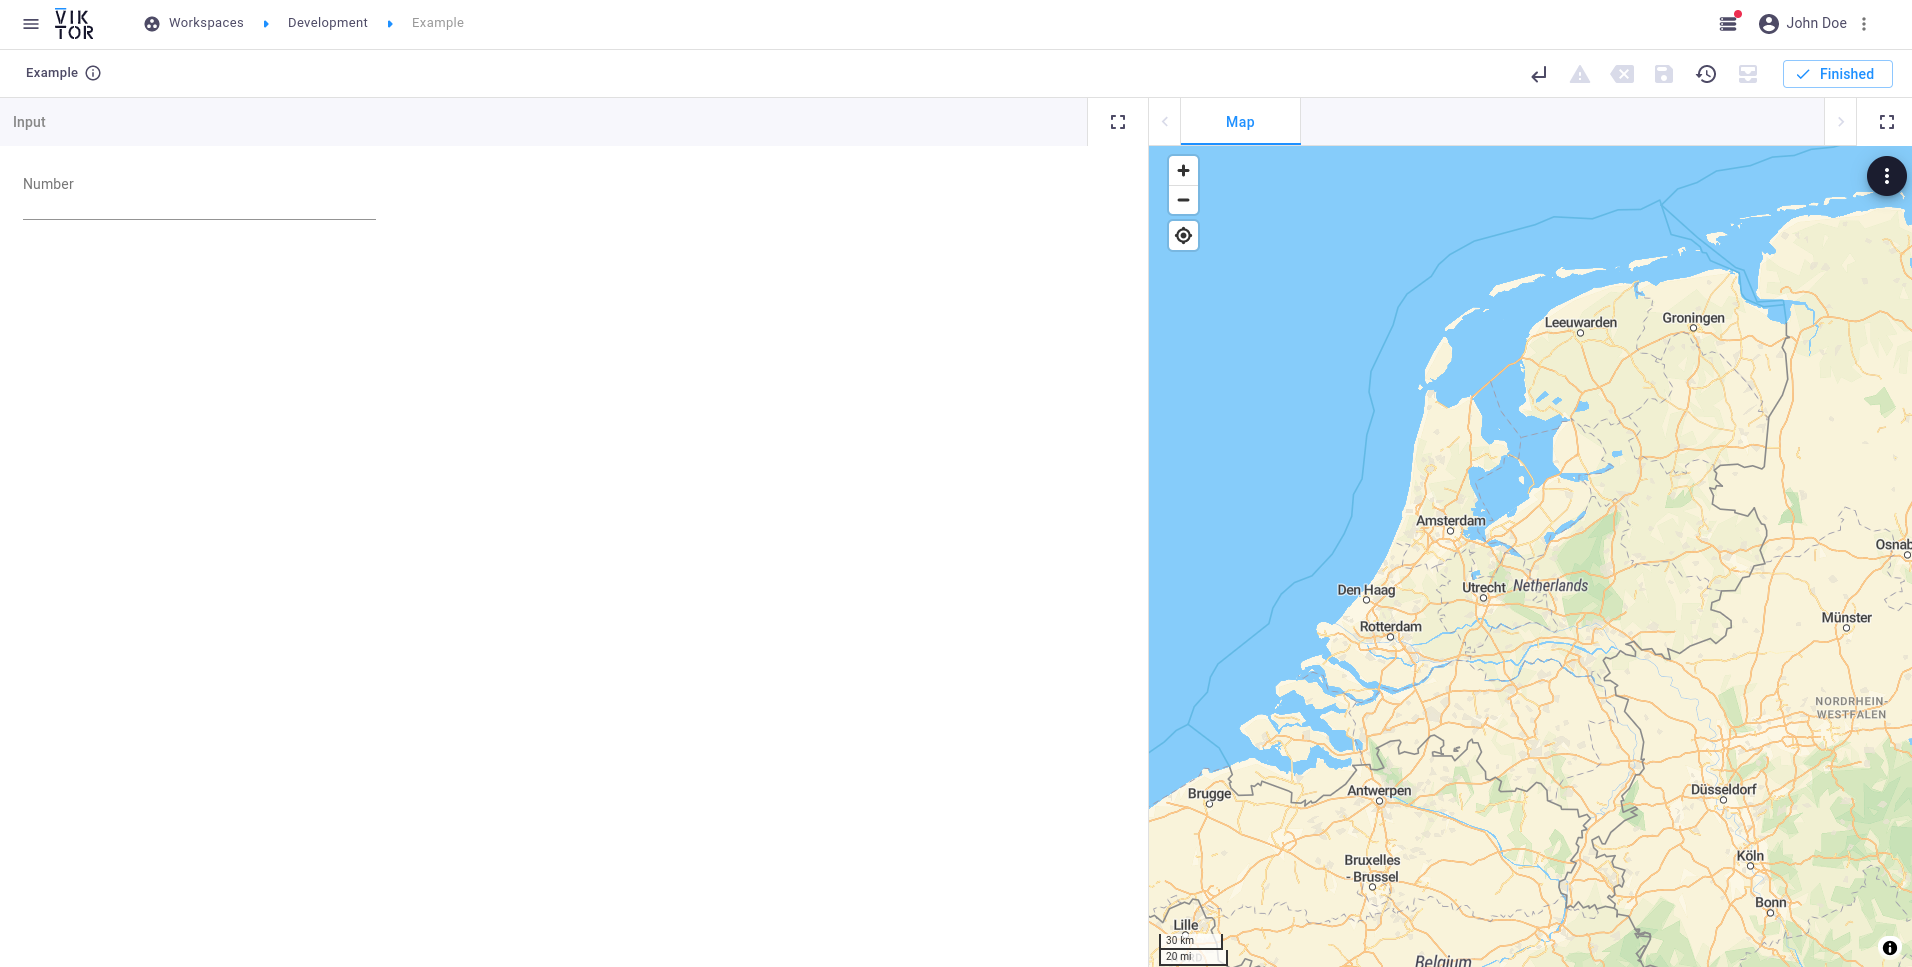Zoom out on the map
This screenshot has height=967, width=1912.
click(x=1183, y=200)
